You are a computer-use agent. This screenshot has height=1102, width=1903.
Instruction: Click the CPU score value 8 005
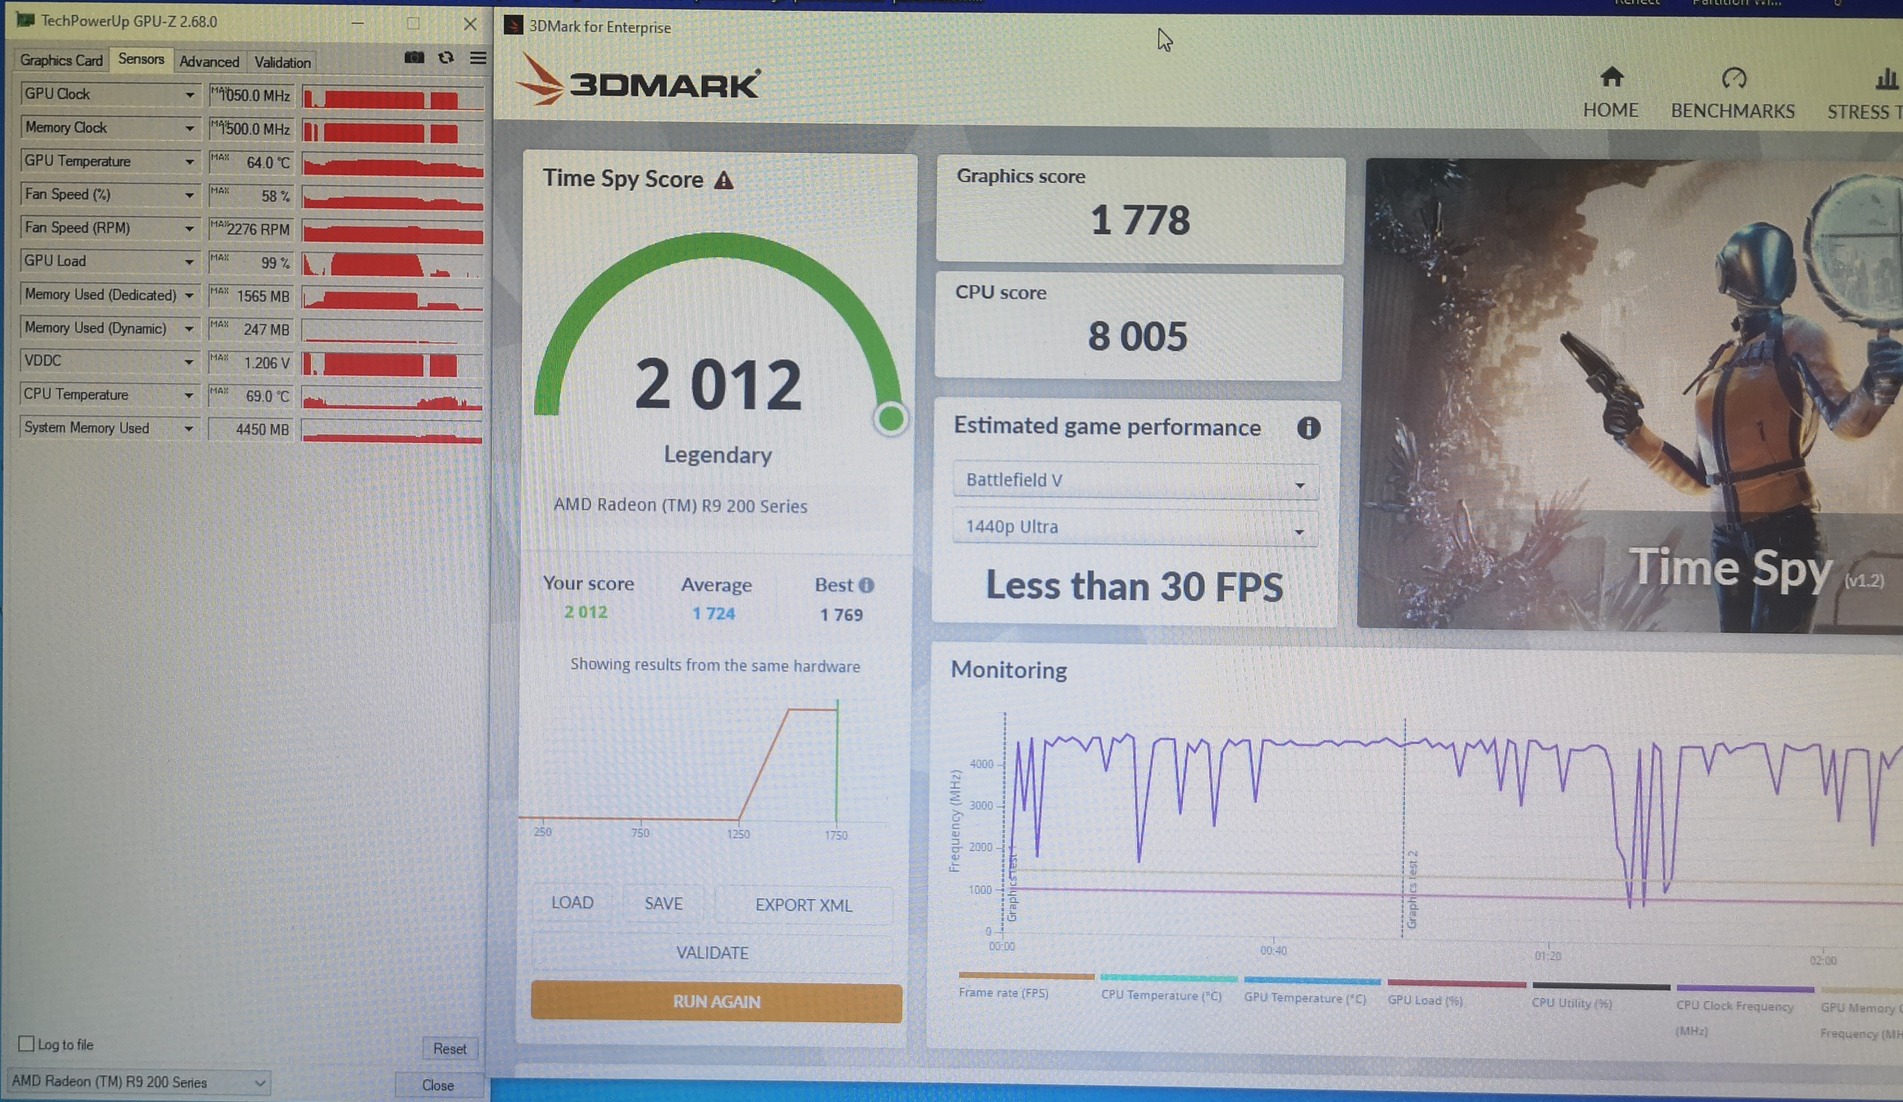pyautogui.click(x=1138, y=336)
